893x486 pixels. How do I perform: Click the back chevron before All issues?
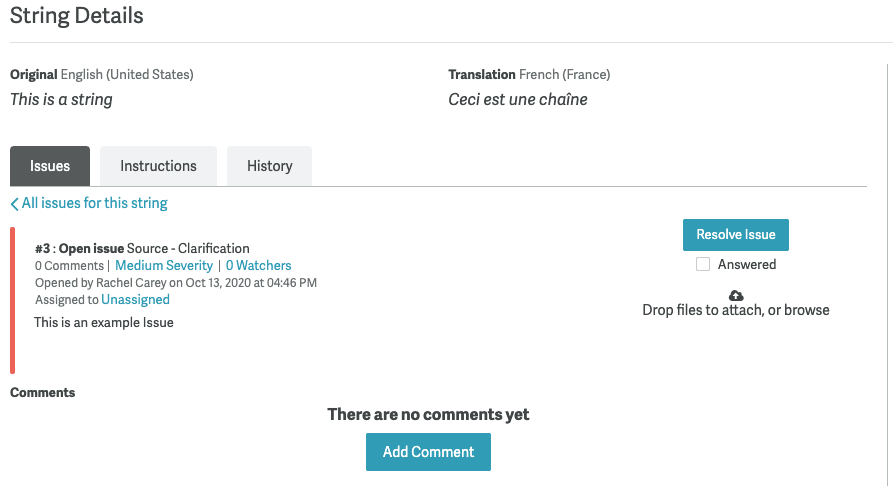click(x=15, y=204)
